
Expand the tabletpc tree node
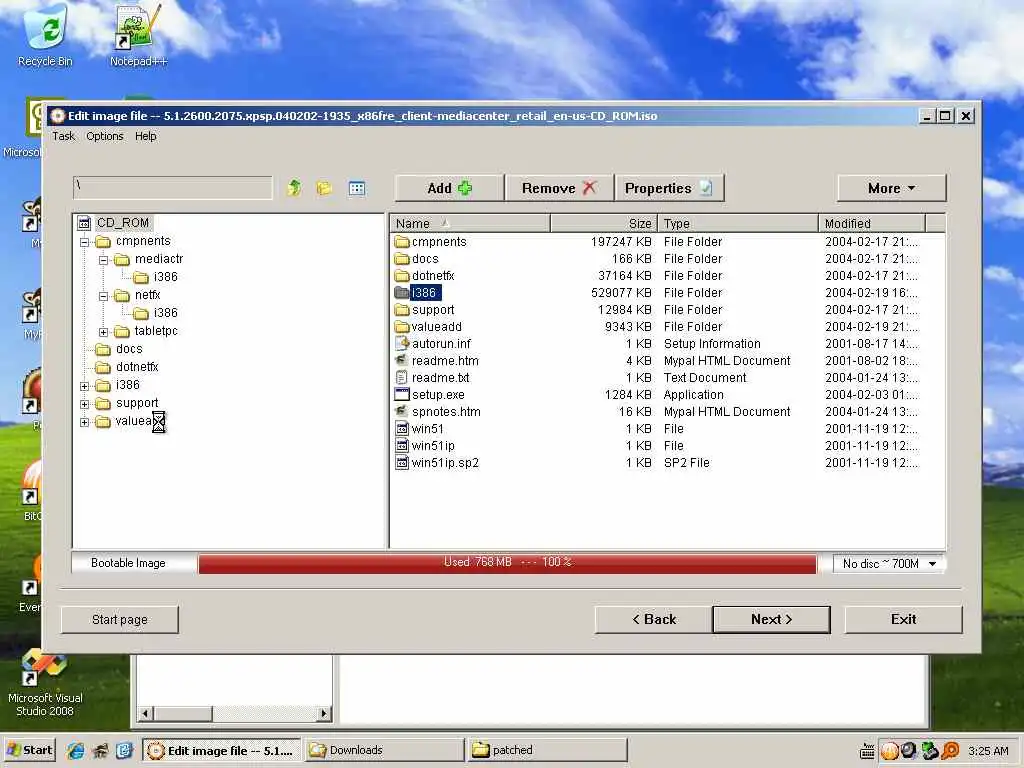[103, 332]
